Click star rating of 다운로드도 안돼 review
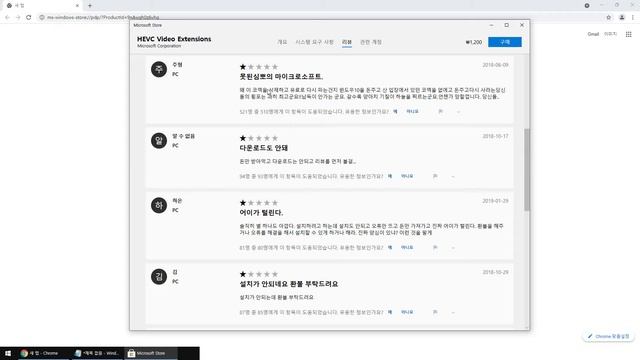This screenshot has height=360, width=640. pyautogui.click(x=259, y=138)
